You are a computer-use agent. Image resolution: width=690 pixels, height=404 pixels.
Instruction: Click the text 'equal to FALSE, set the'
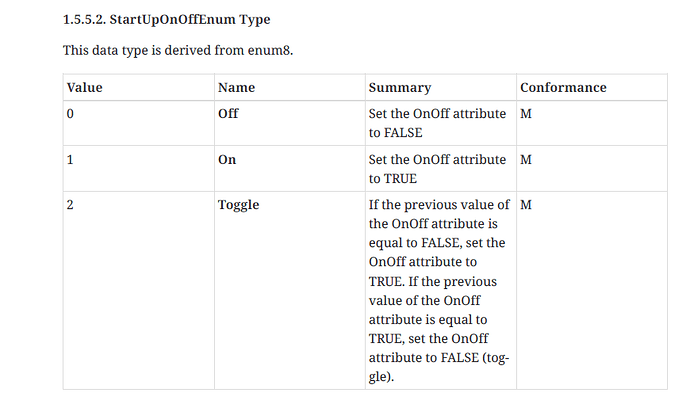[437, 243]
